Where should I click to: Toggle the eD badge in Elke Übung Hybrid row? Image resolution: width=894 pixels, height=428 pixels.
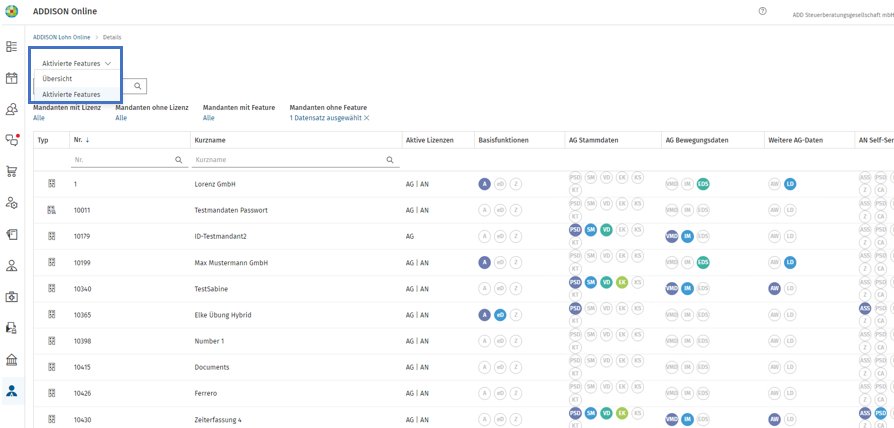499,315
